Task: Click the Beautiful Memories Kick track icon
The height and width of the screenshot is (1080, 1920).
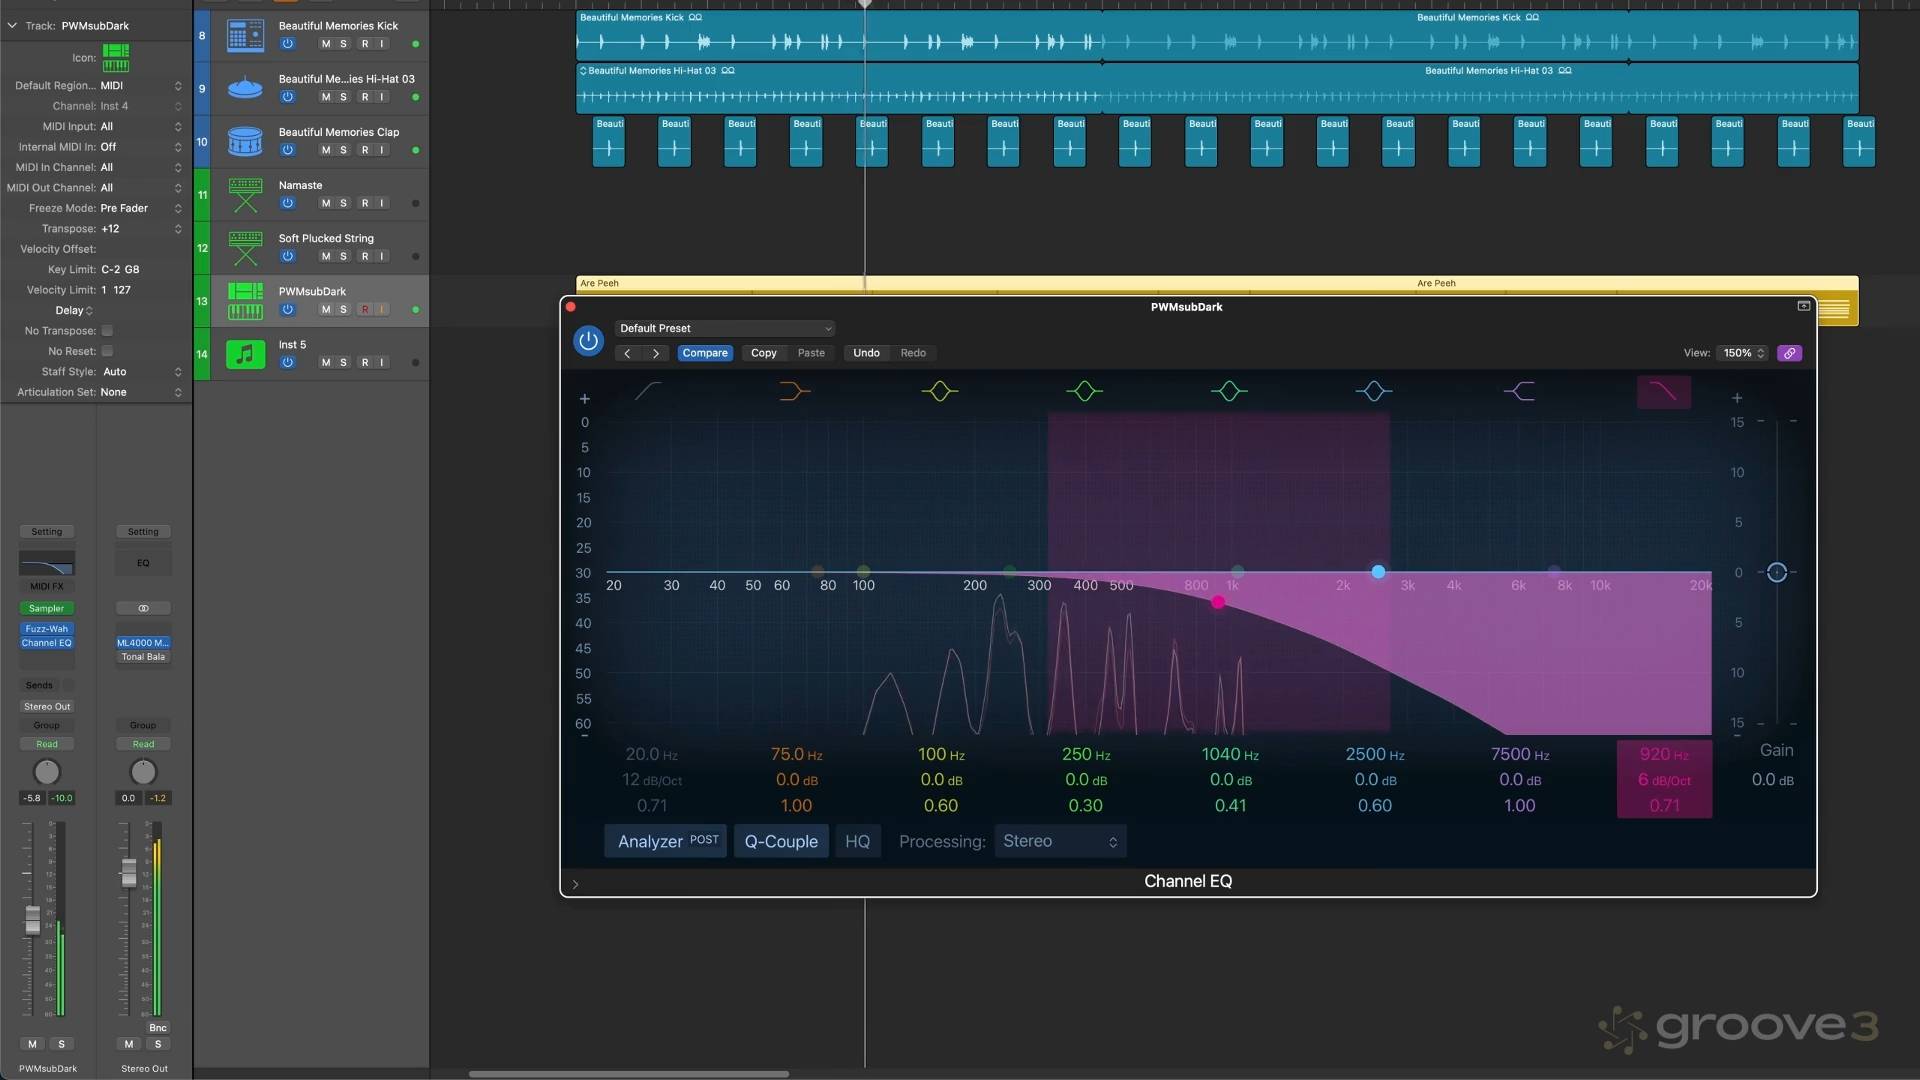Action: point(245,35)
